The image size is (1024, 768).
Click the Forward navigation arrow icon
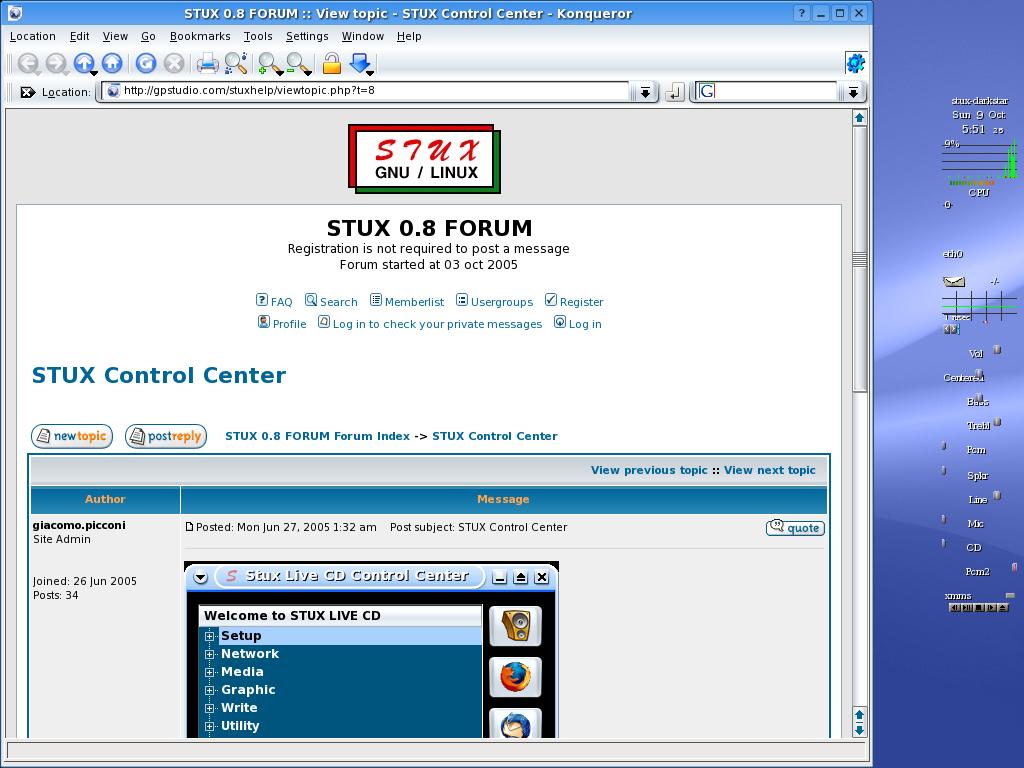(x=56, y=63)
